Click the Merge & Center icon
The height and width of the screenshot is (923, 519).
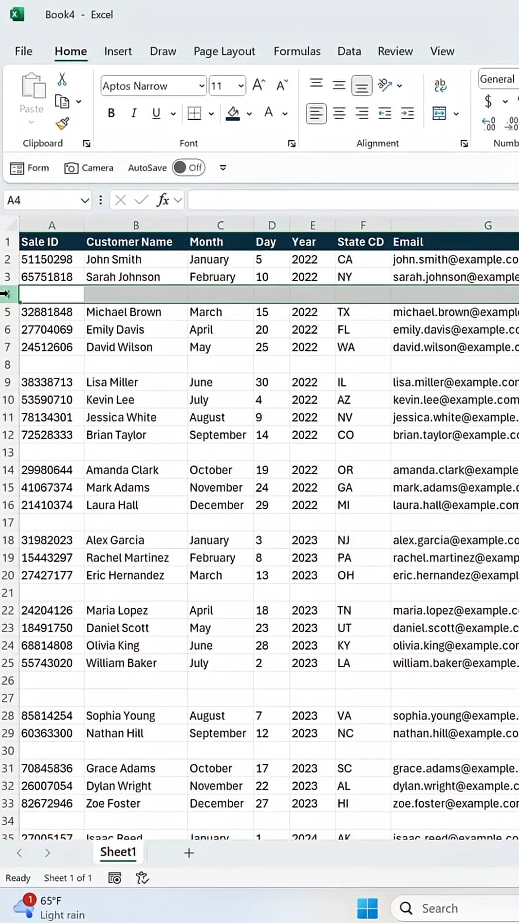click(440, 113)
